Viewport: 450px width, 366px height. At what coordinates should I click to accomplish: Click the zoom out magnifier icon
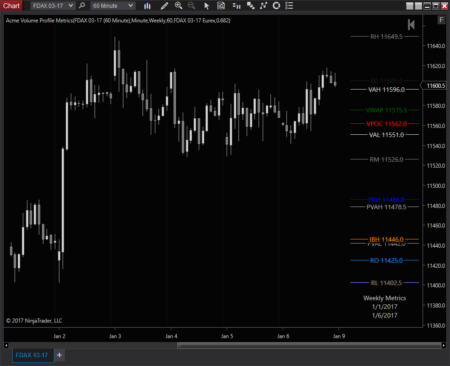point(191,6)
